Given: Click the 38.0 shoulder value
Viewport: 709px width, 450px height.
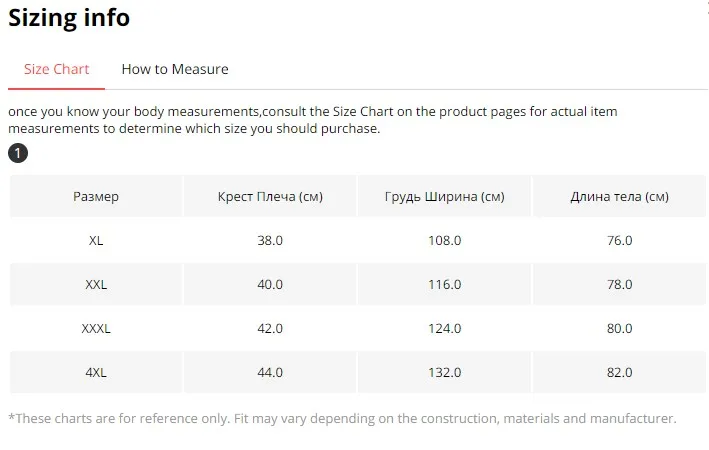Looking at the screenshot, I should 270,240.
